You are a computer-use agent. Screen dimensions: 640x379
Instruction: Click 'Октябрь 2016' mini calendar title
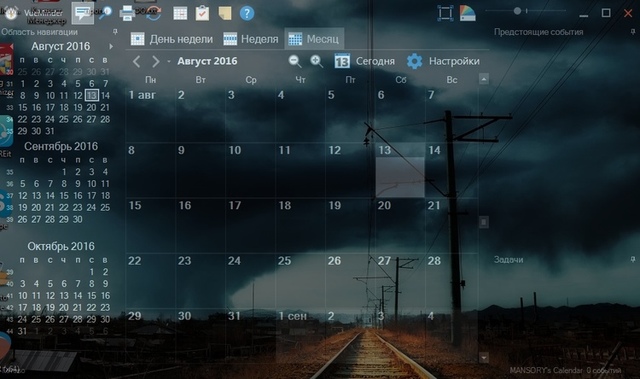pos(61,246)
